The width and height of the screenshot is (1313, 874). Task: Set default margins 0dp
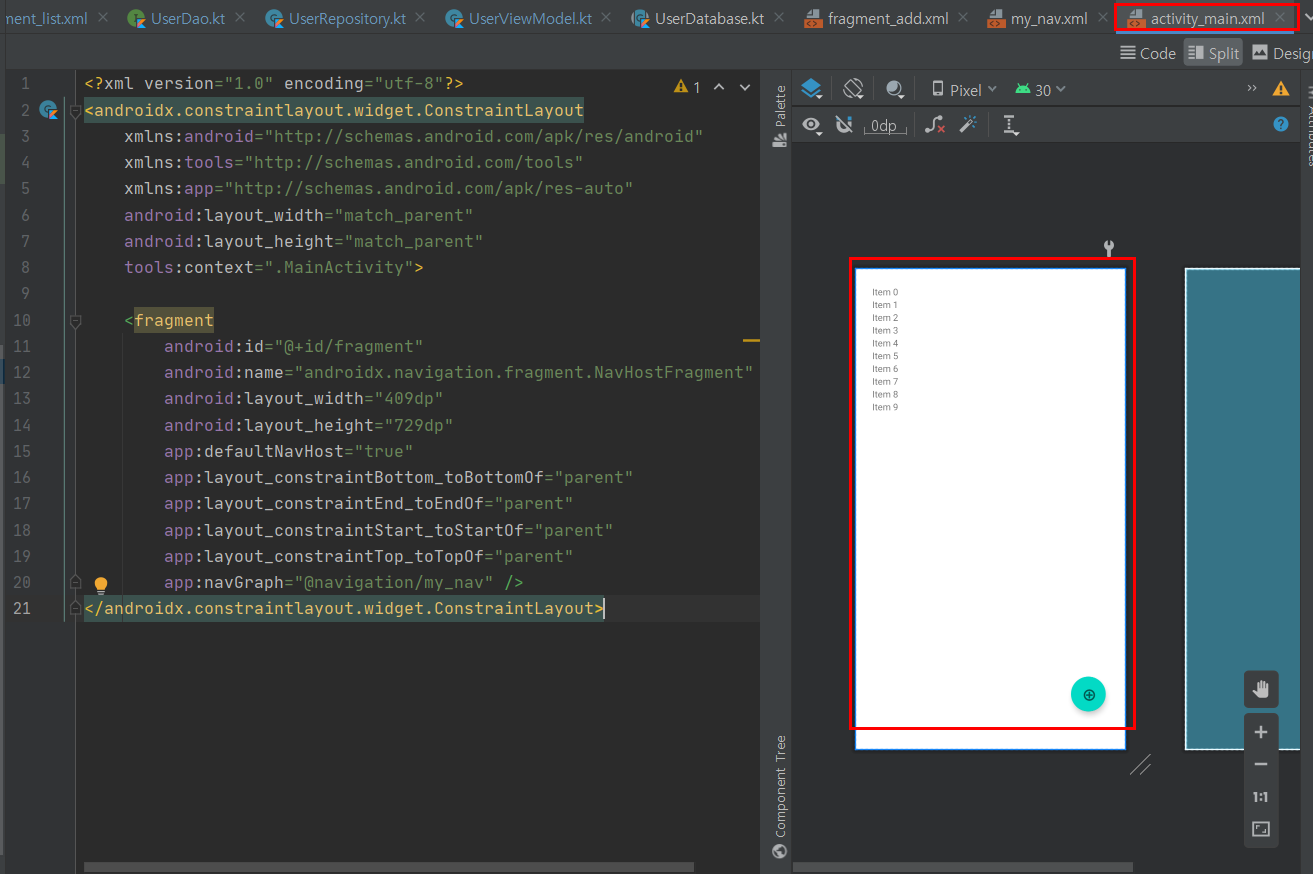(884, 126)
